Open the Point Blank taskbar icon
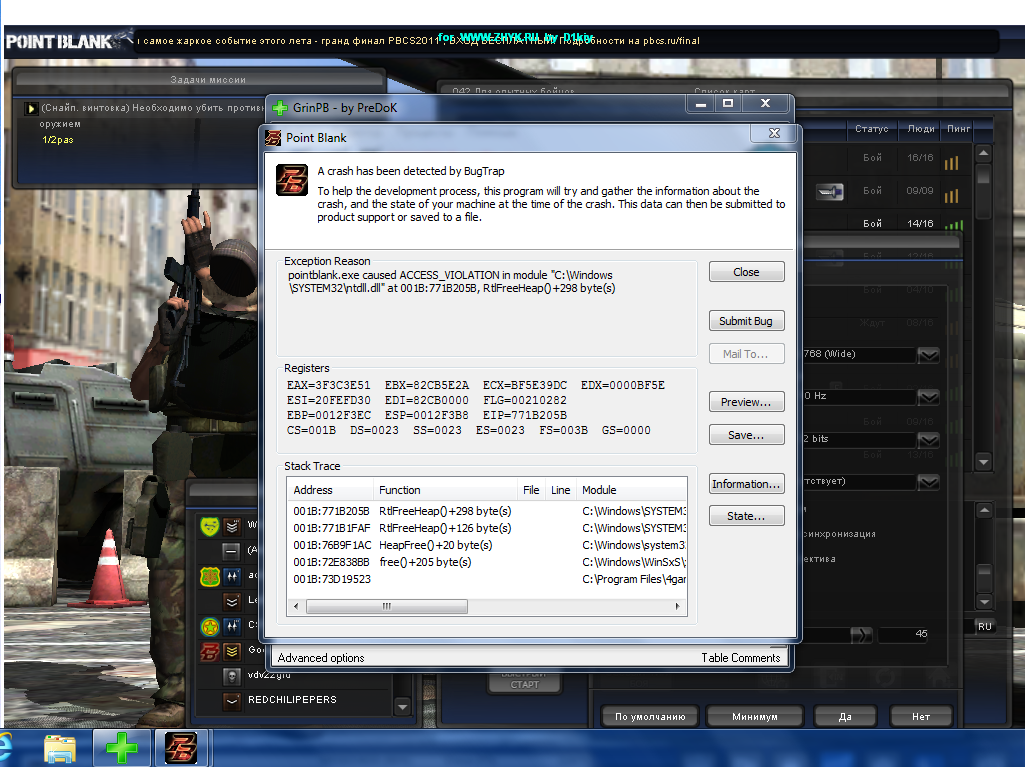 tap(181, 748)
